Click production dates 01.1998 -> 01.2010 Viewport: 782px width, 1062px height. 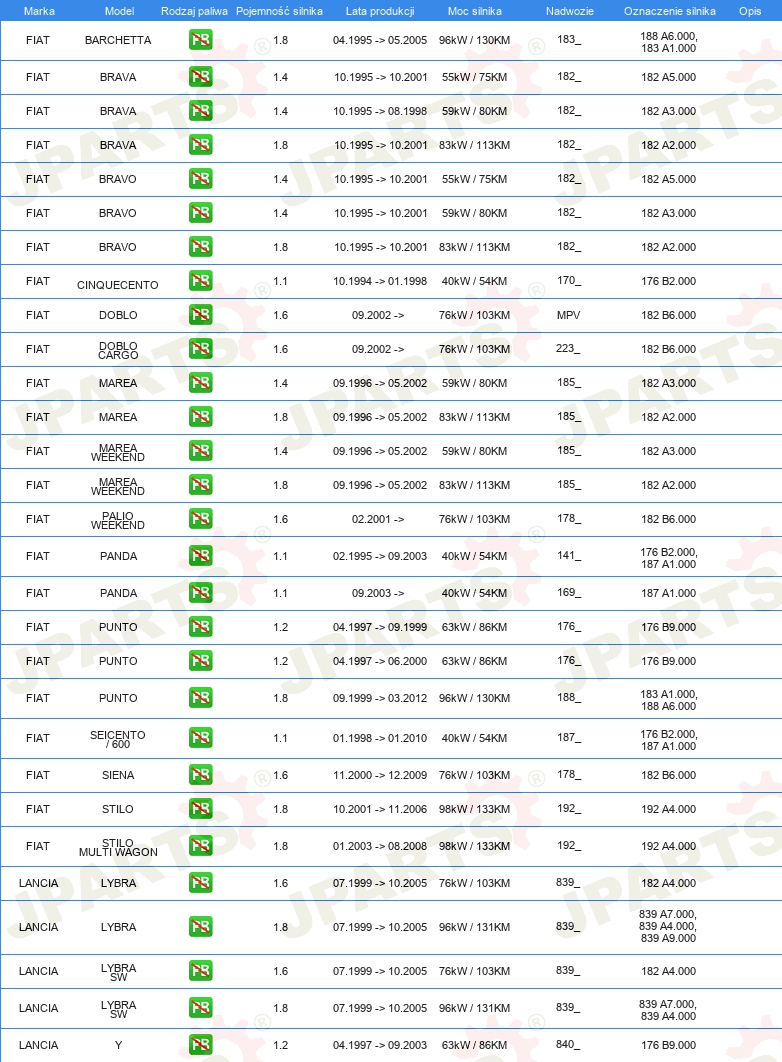(x=380, y=738)
